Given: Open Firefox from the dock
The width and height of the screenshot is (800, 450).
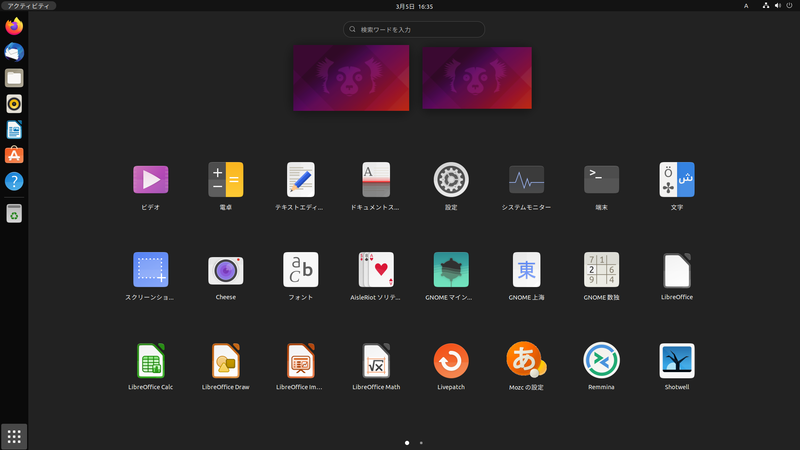Looking at the screenshot, I should [x=14, y=26].
